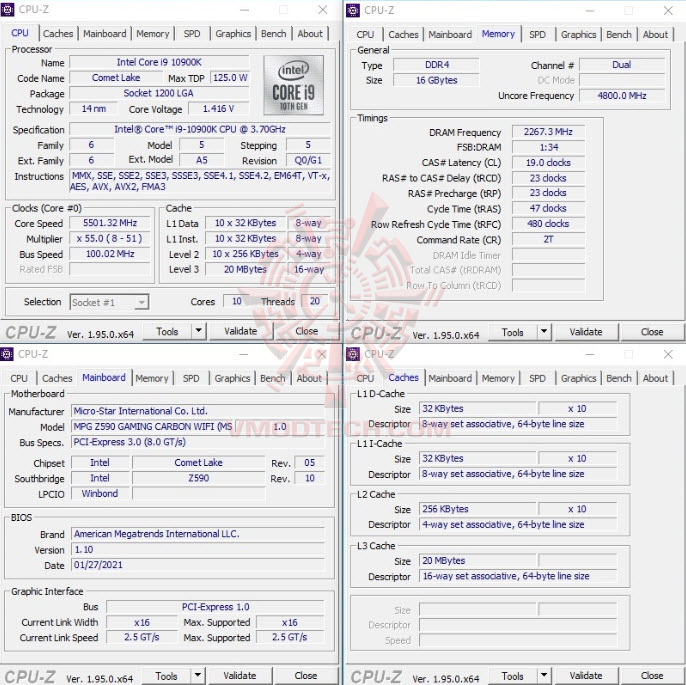This screenshot has width=686, height=685.
Task: Click Uncore Frequency value 4800.0 MHz
Action: pos(622,95)
